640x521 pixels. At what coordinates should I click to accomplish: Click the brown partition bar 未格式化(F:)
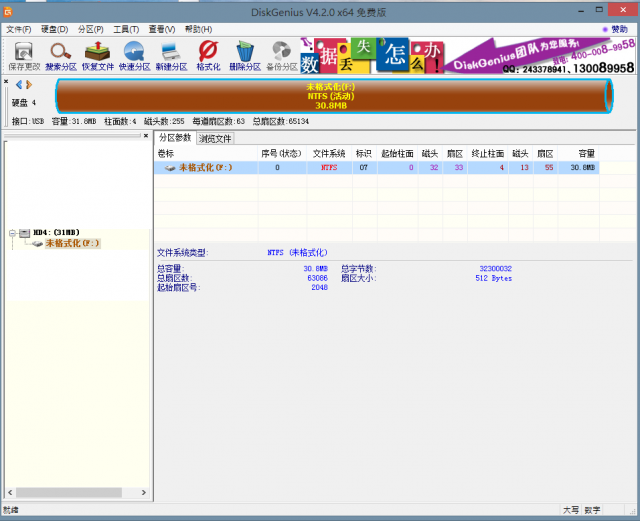click(x=334, y=96)
